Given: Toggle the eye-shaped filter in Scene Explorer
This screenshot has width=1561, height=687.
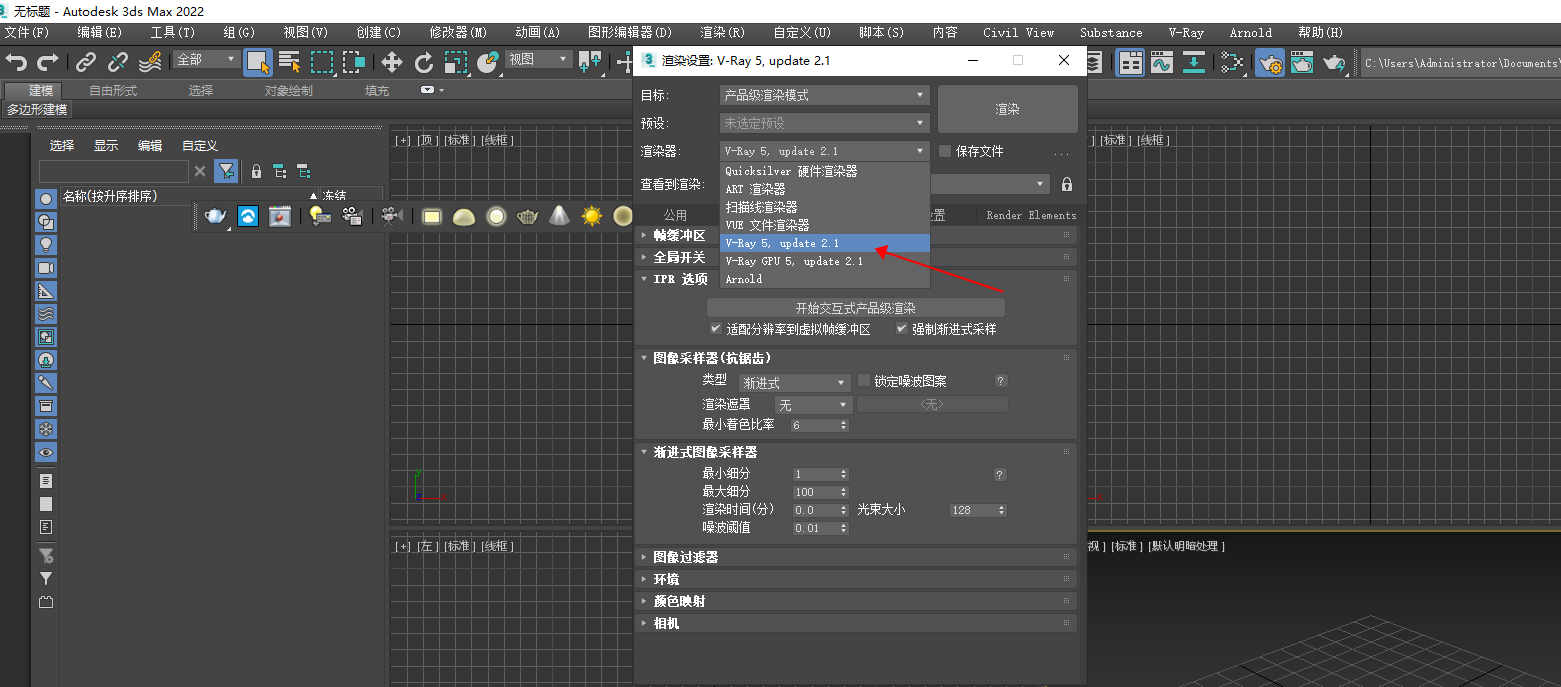Looking at the screenshot, I should pyautogui.click(x=46, y=452).
